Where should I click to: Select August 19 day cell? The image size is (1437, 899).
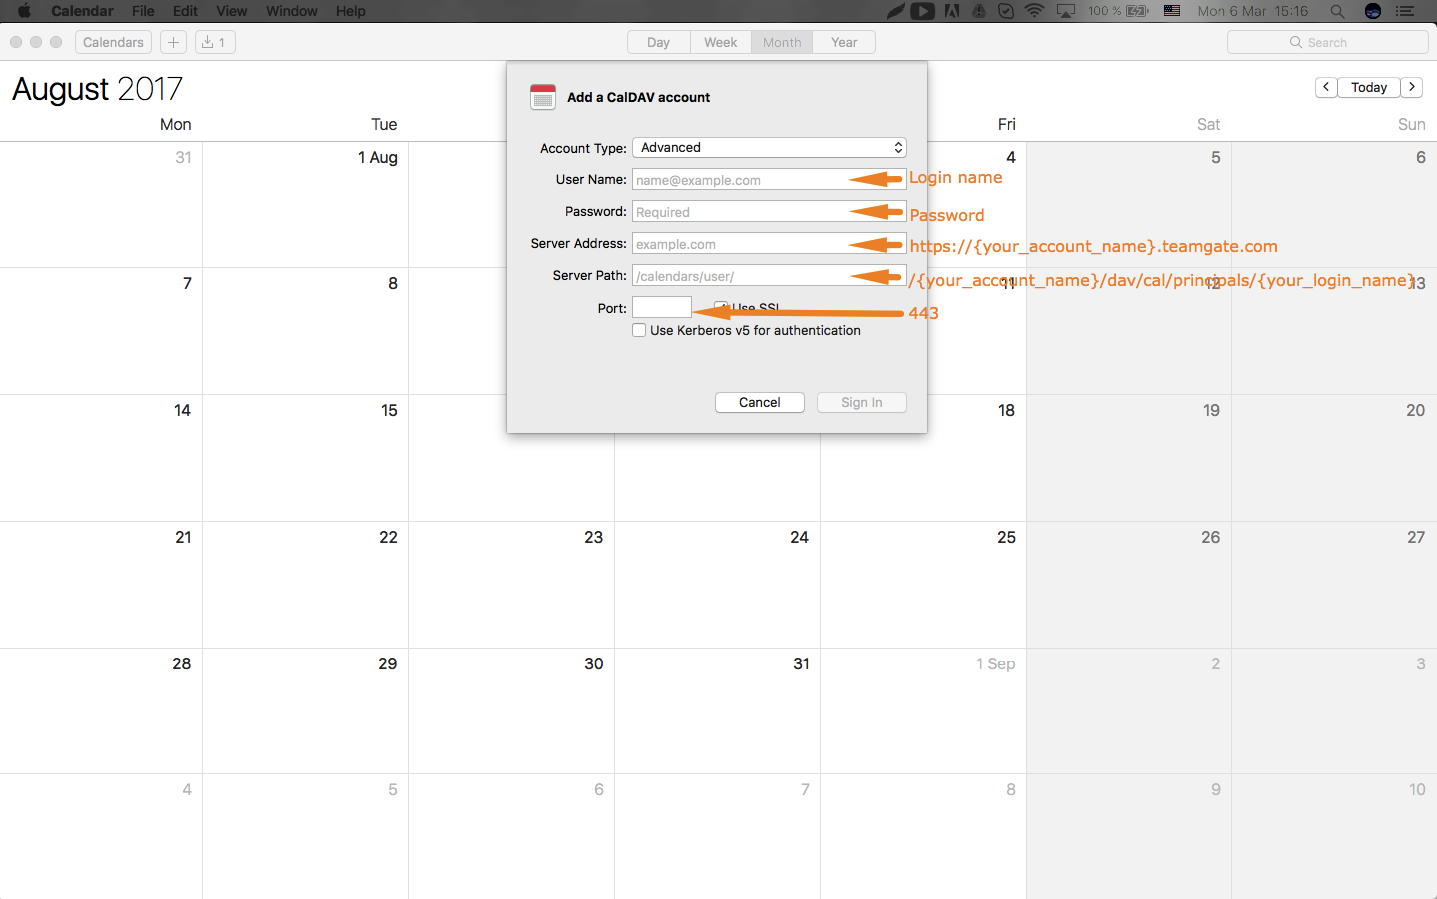1129,457
